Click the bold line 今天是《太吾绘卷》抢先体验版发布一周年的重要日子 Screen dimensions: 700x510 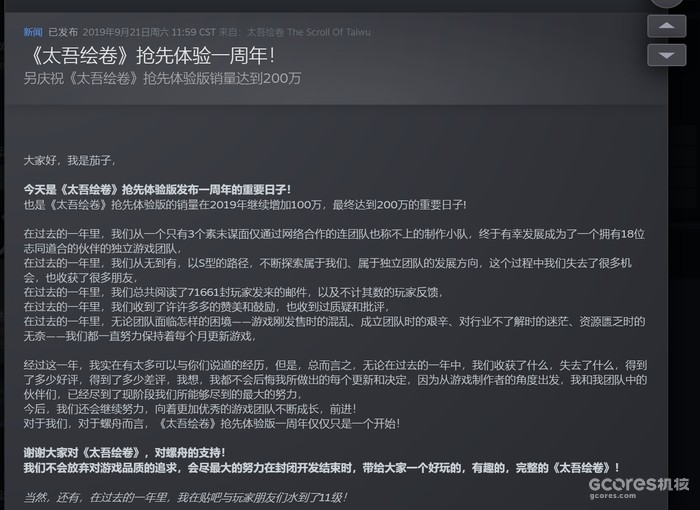(x=157, y=190)
